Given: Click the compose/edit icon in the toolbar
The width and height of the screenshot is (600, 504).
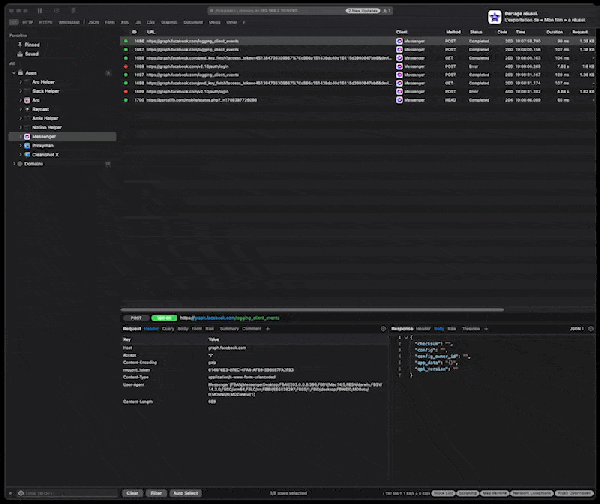Looking at the screenshot, I should tap(57, 11).
